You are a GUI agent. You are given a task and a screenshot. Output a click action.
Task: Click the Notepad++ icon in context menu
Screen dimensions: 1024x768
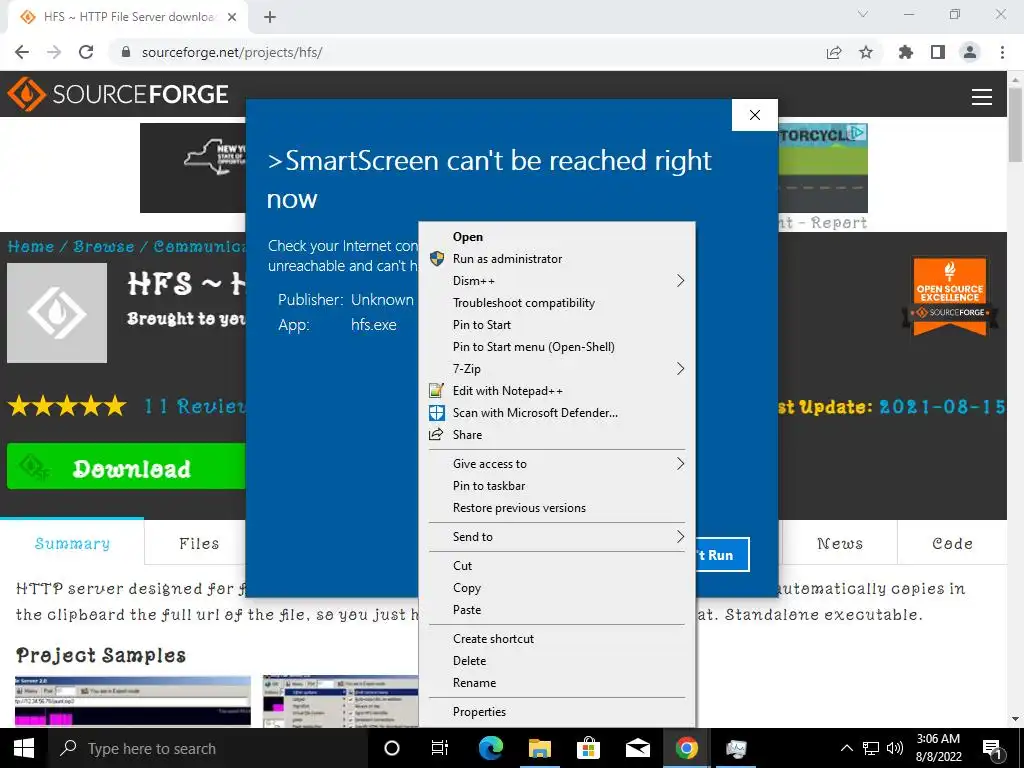[x=436, y=391]
